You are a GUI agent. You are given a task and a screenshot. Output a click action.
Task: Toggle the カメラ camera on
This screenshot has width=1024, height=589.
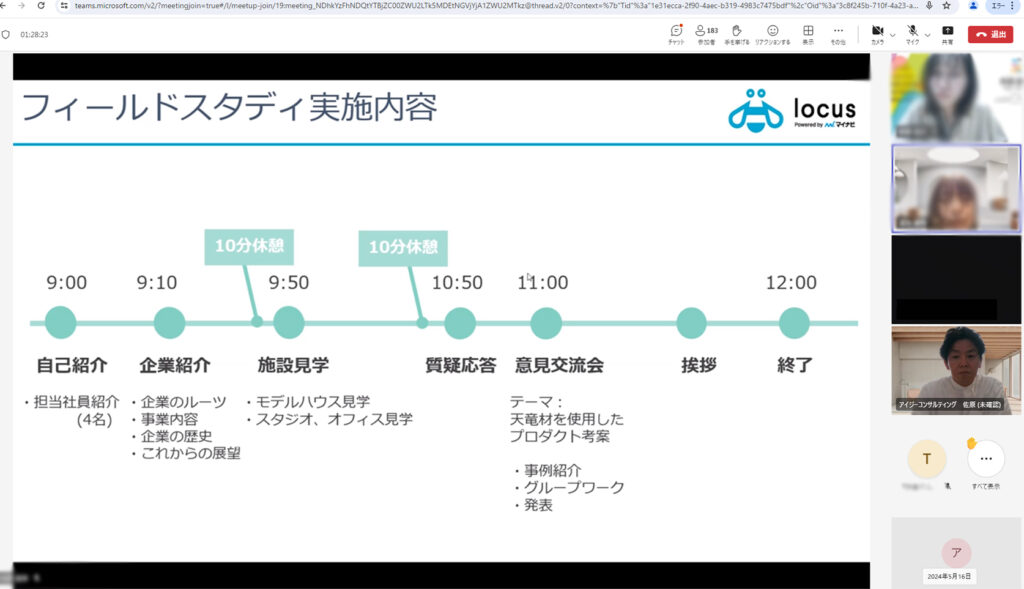(x=877, y=31)
